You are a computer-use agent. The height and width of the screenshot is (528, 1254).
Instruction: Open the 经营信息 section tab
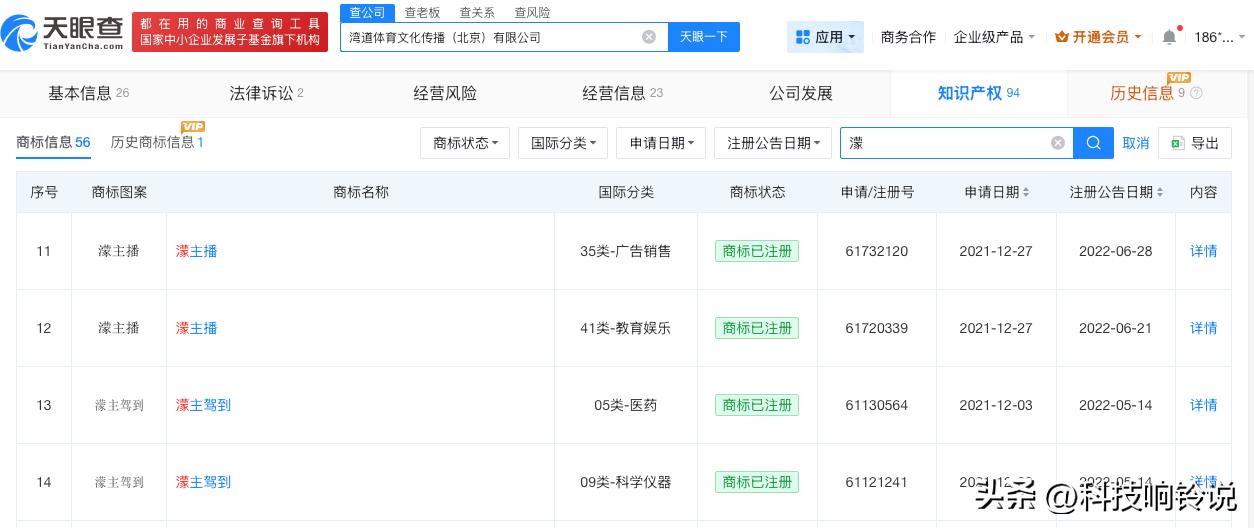623,93
